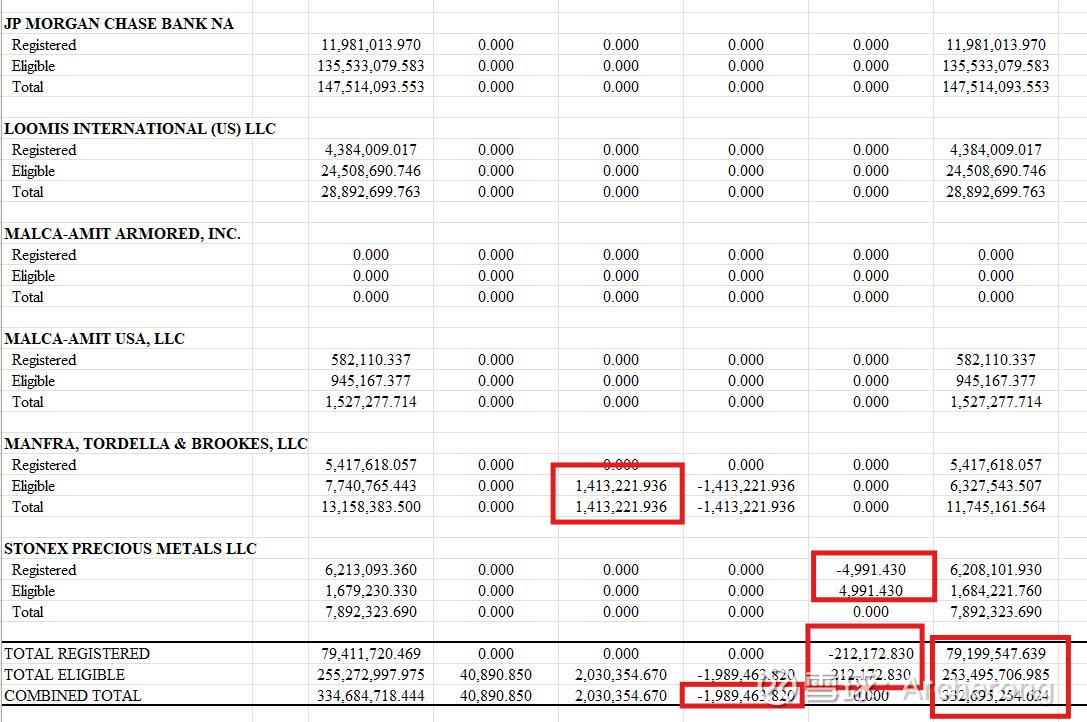Select the COMBINED TOTAL row label
This screenshot has height=722, width=1087.
point(73,696)
